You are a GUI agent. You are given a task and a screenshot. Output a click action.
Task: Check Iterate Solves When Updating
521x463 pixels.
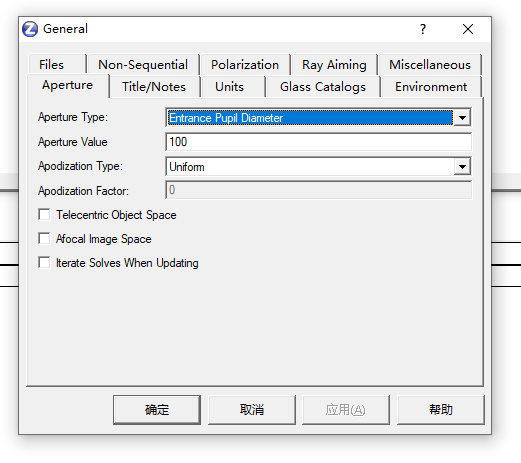point(44,263)
